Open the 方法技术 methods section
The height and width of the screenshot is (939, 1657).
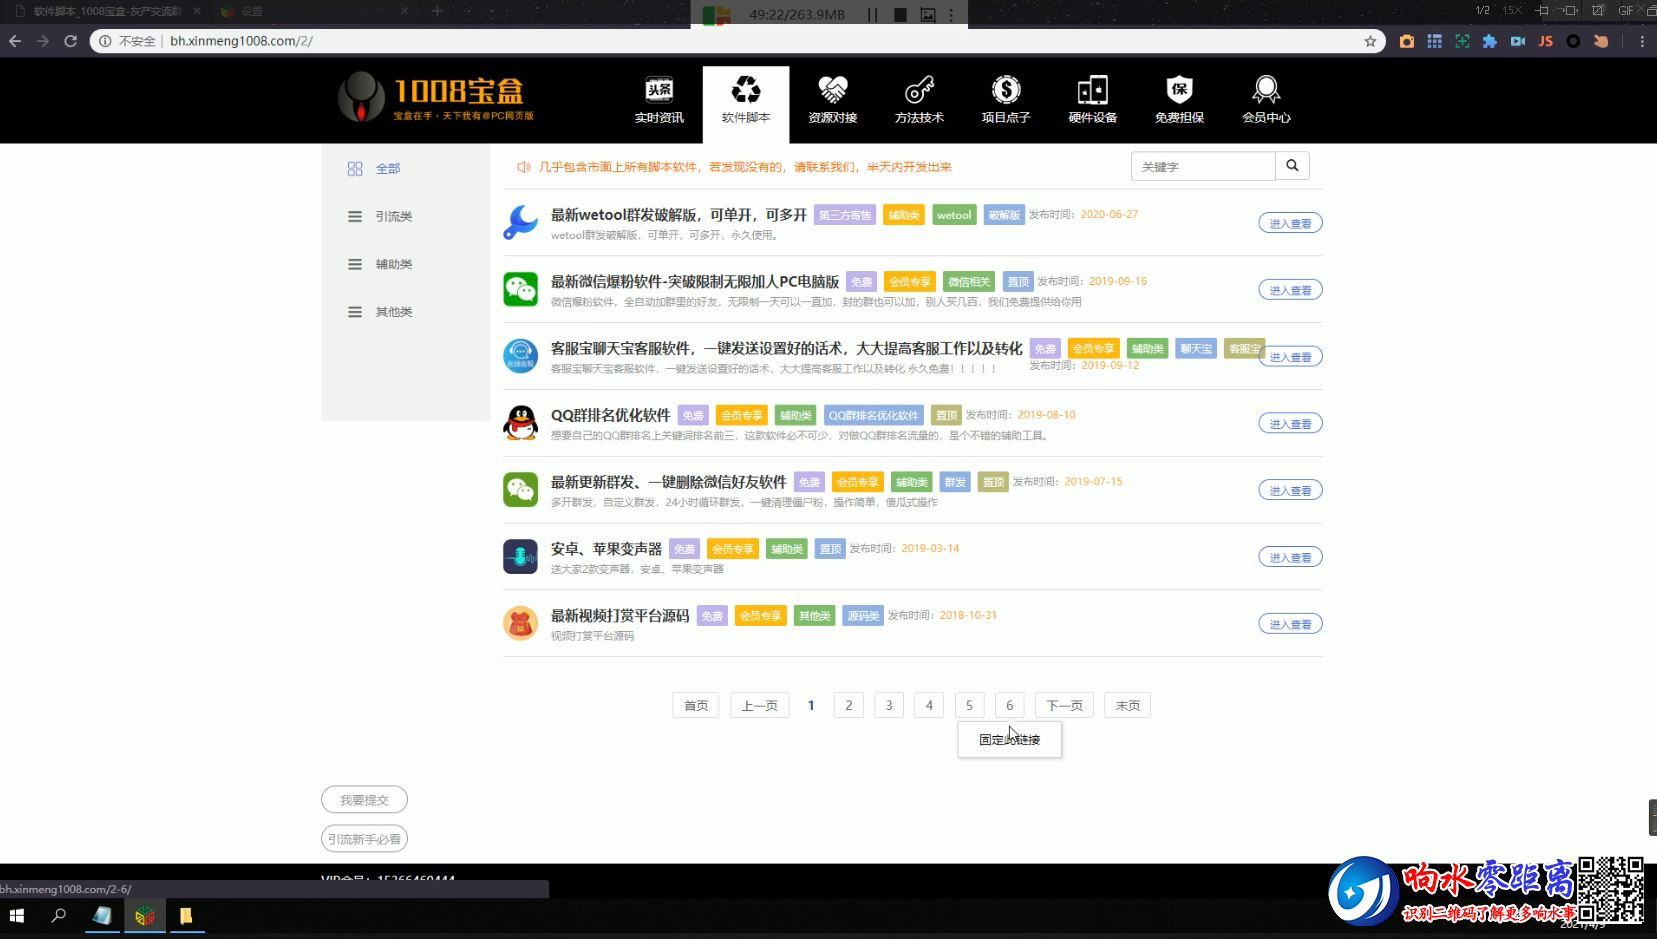point(919,100)
